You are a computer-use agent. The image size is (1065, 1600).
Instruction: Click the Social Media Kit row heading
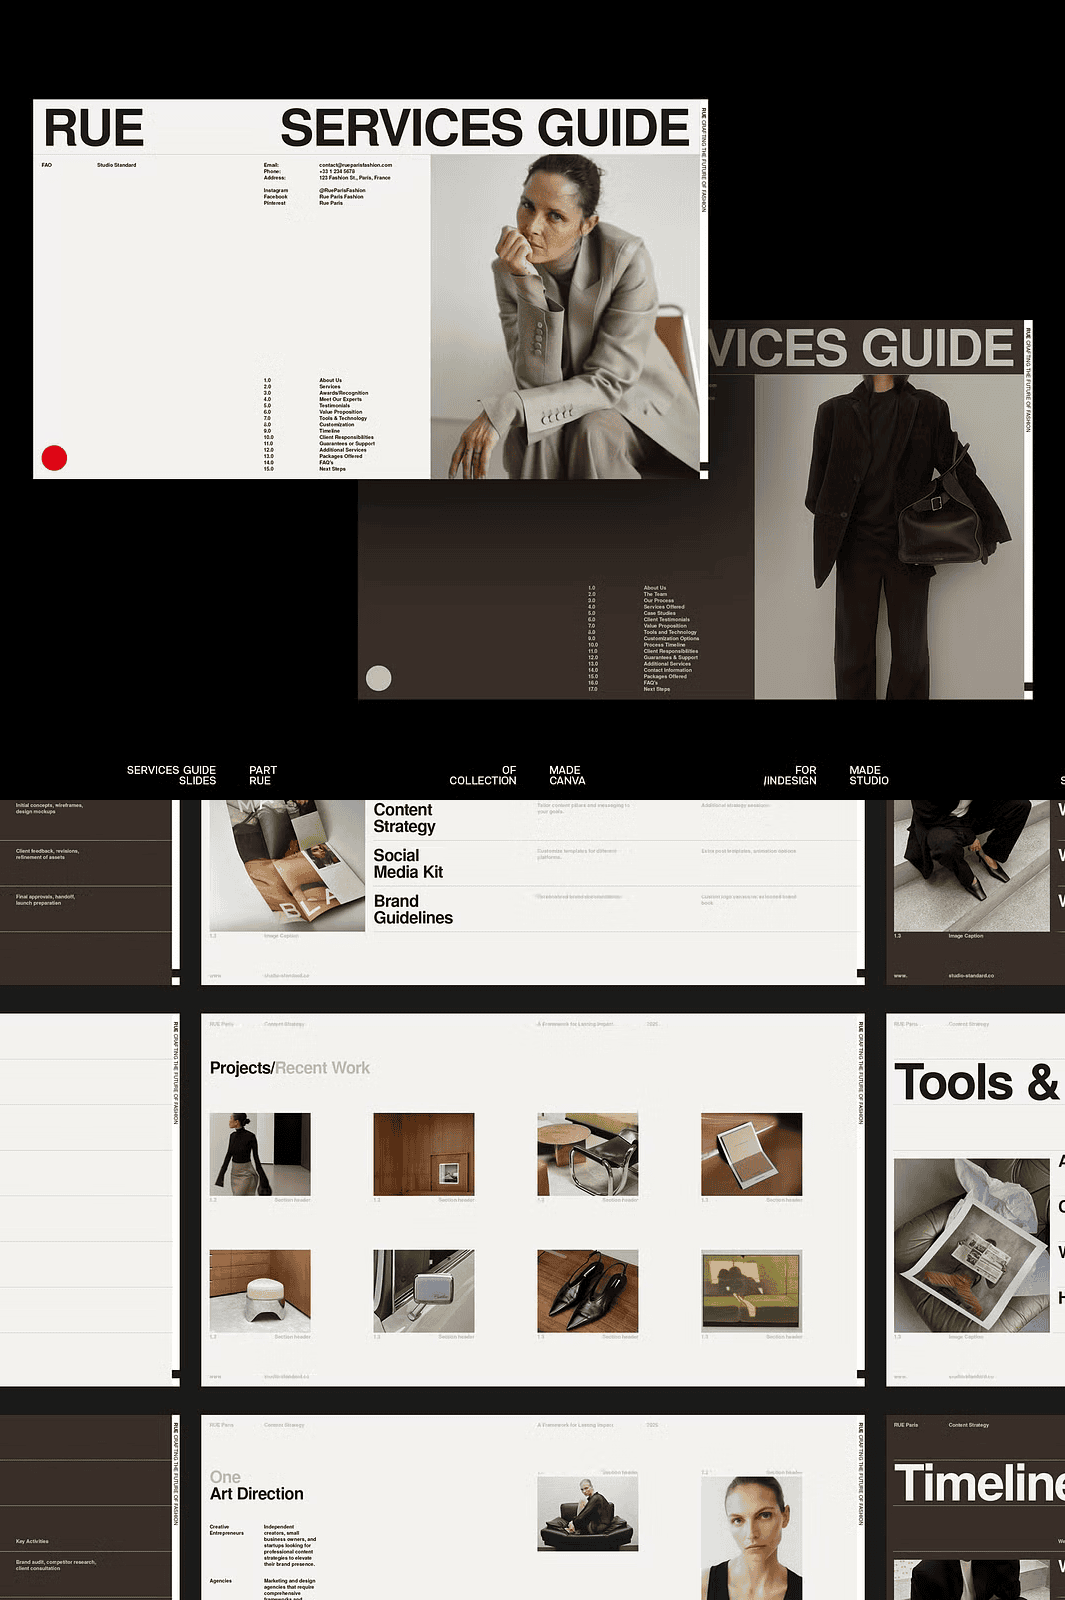tap(408, 864)
